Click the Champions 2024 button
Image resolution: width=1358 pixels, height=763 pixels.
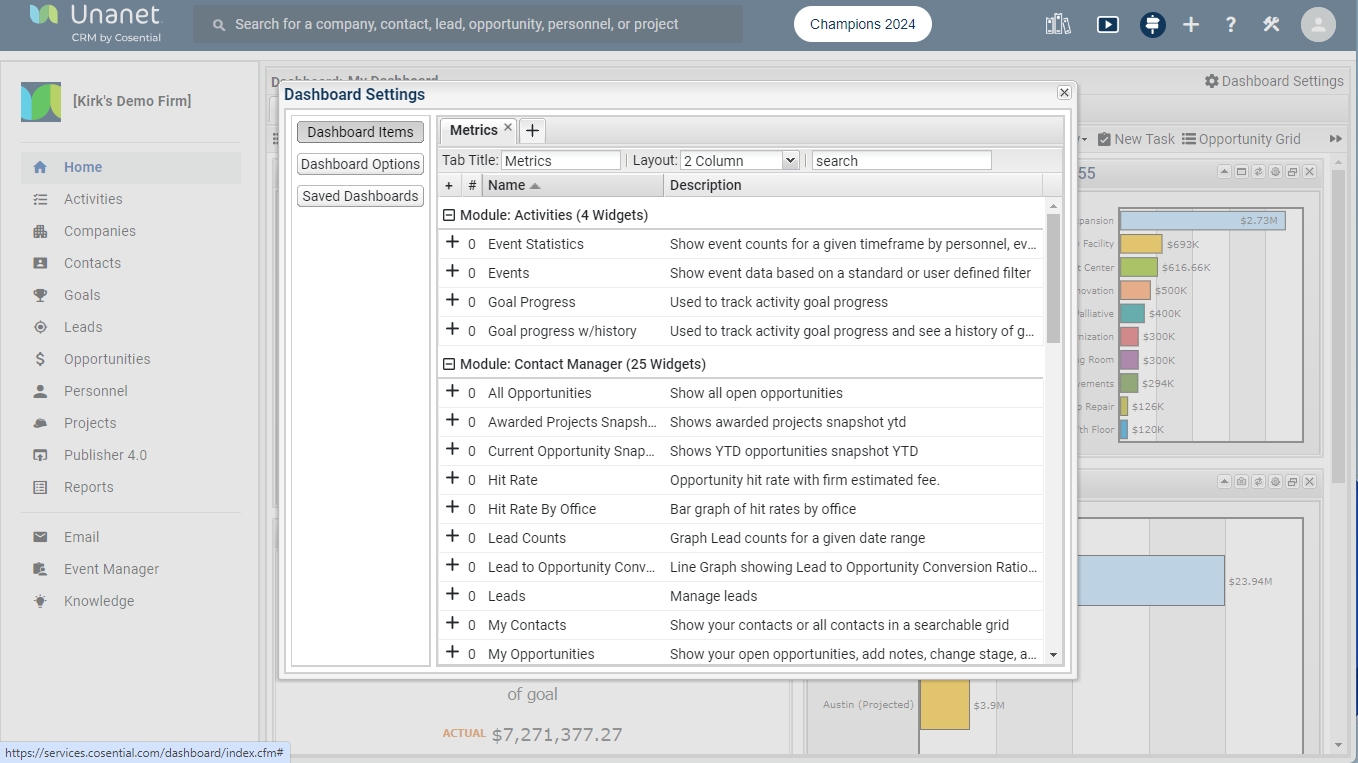(x=862, y=24)
